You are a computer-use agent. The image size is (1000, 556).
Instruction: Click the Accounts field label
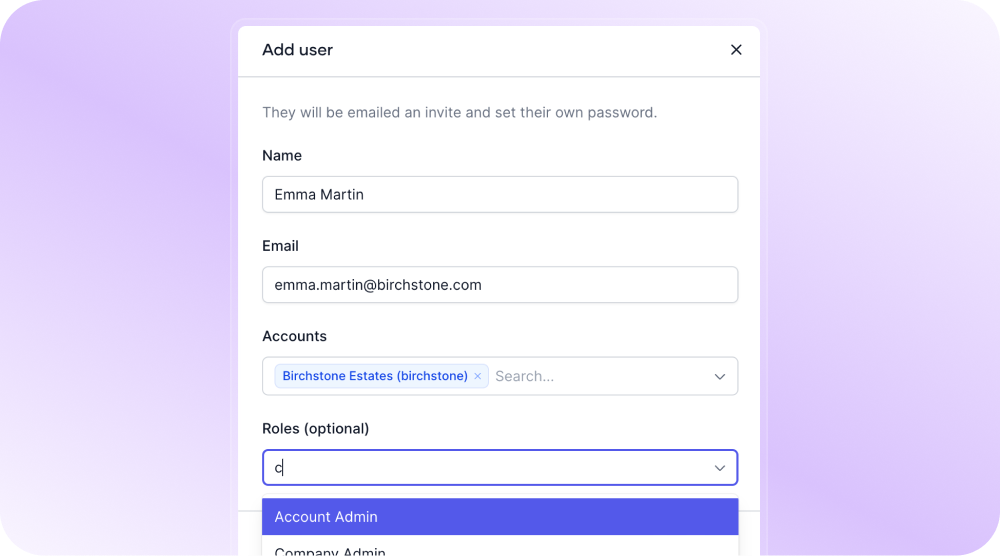click(x=294, y=336)
